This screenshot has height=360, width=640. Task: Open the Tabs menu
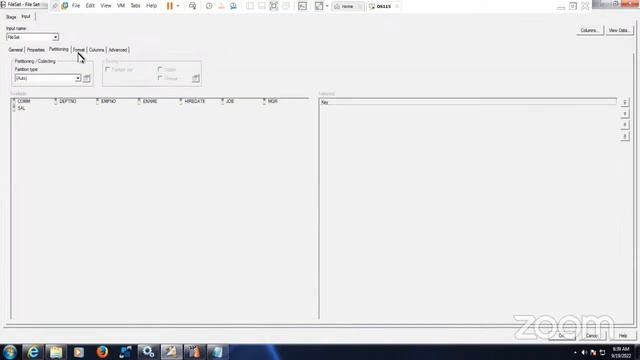point(136,6)
